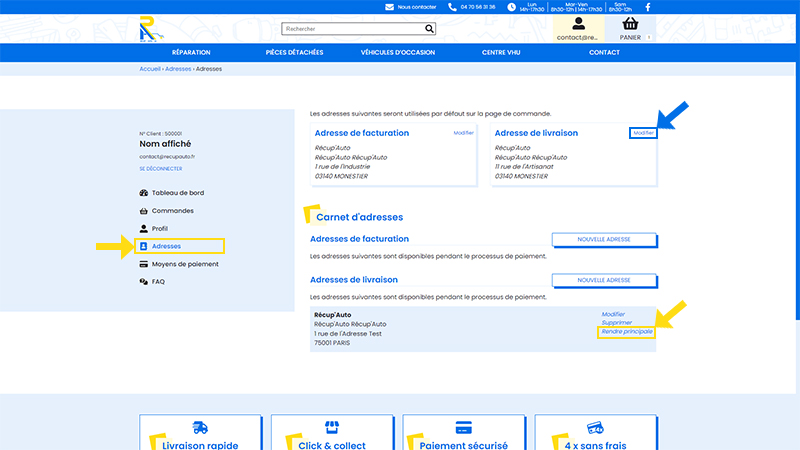Click the Livraison rapide card
800x450 pixels.
[200, 432]
